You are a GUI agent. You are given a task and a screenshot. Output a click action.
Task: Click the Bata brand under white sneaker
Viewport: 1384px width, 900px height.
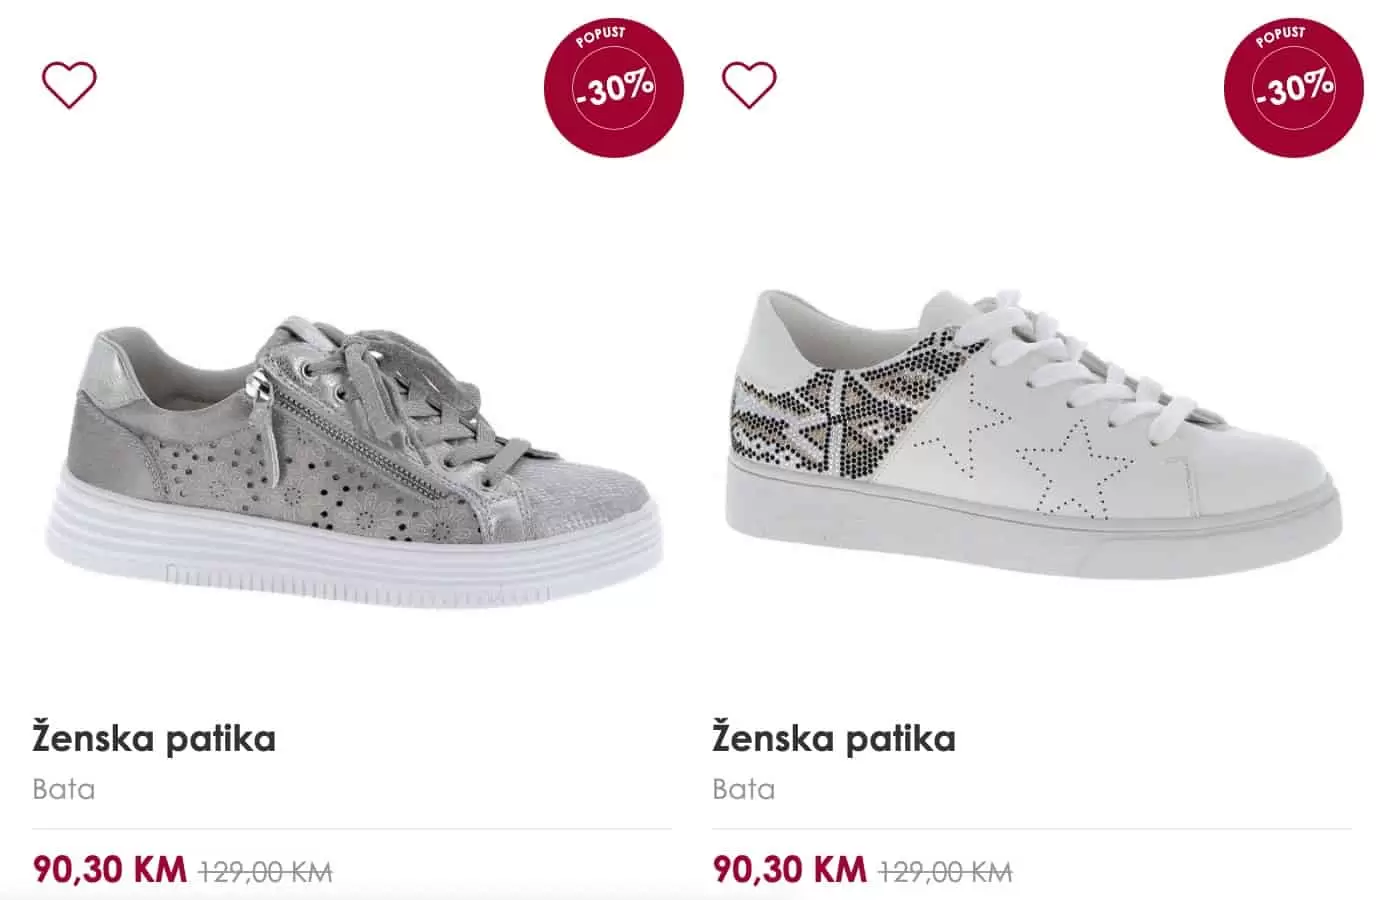point(744,789)
